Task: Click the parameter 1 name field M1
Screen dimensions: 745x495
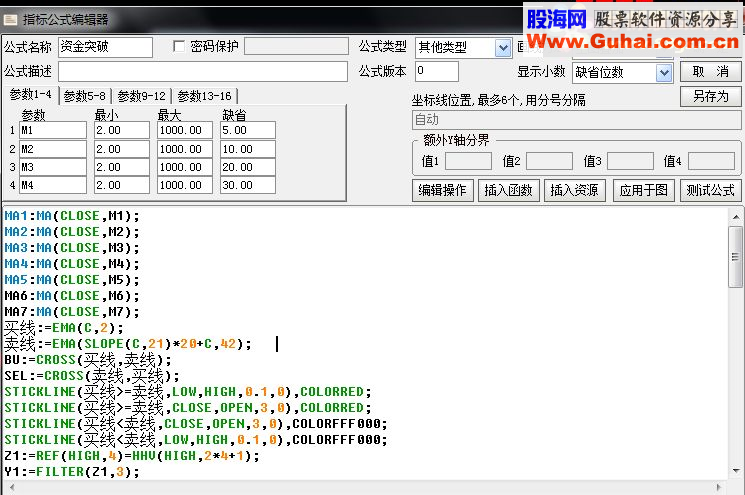Action: (53, 130)
